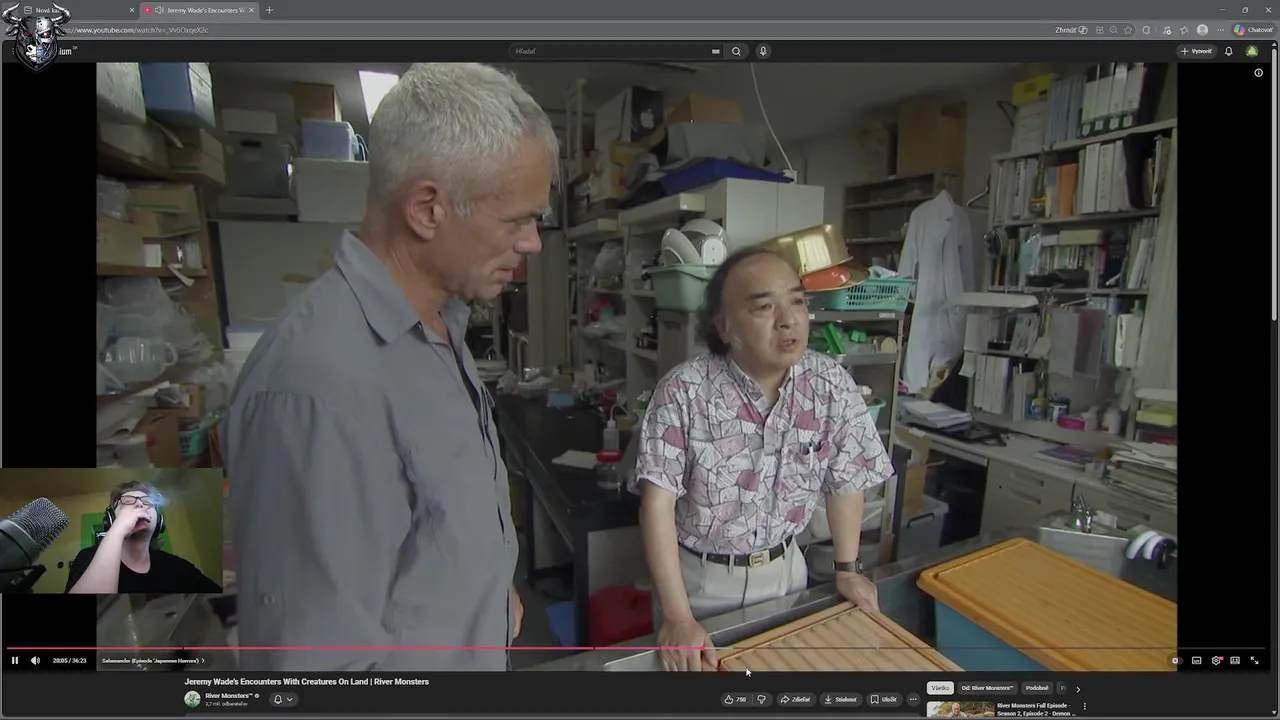Toggle the autoplay switch in the player
1280x720 pixels.
1176,660
